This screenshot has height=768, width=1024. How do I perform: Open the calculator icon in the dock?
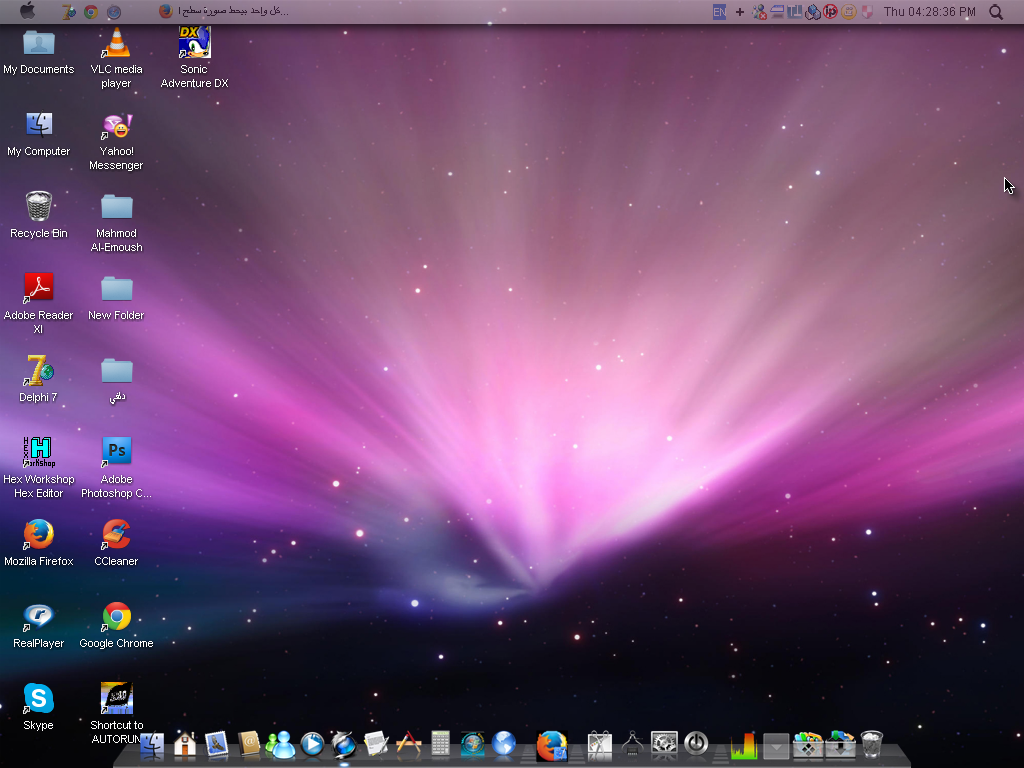click(440, 744)
